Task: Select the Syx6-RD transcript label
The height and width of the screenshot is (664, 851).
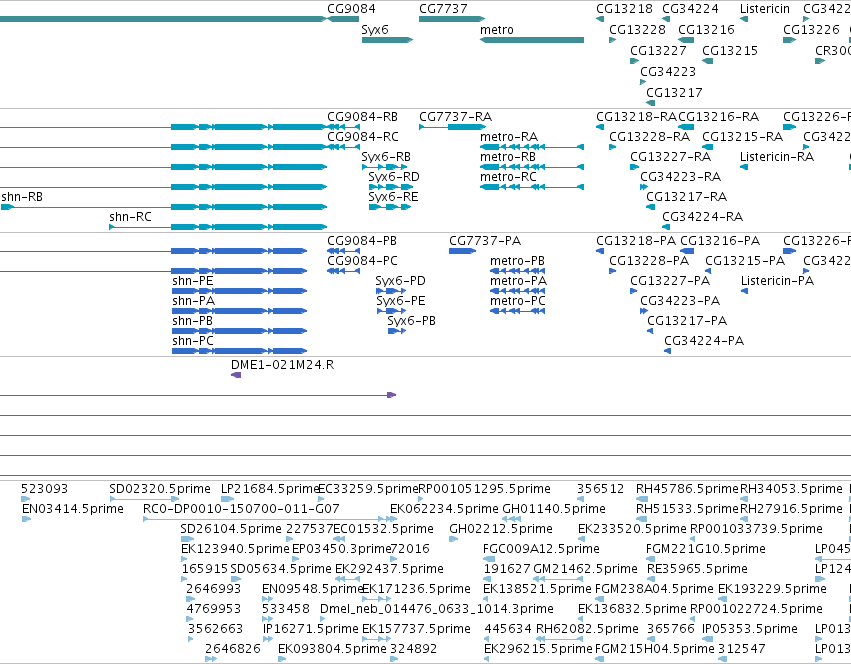Action: tap(394, 177)
